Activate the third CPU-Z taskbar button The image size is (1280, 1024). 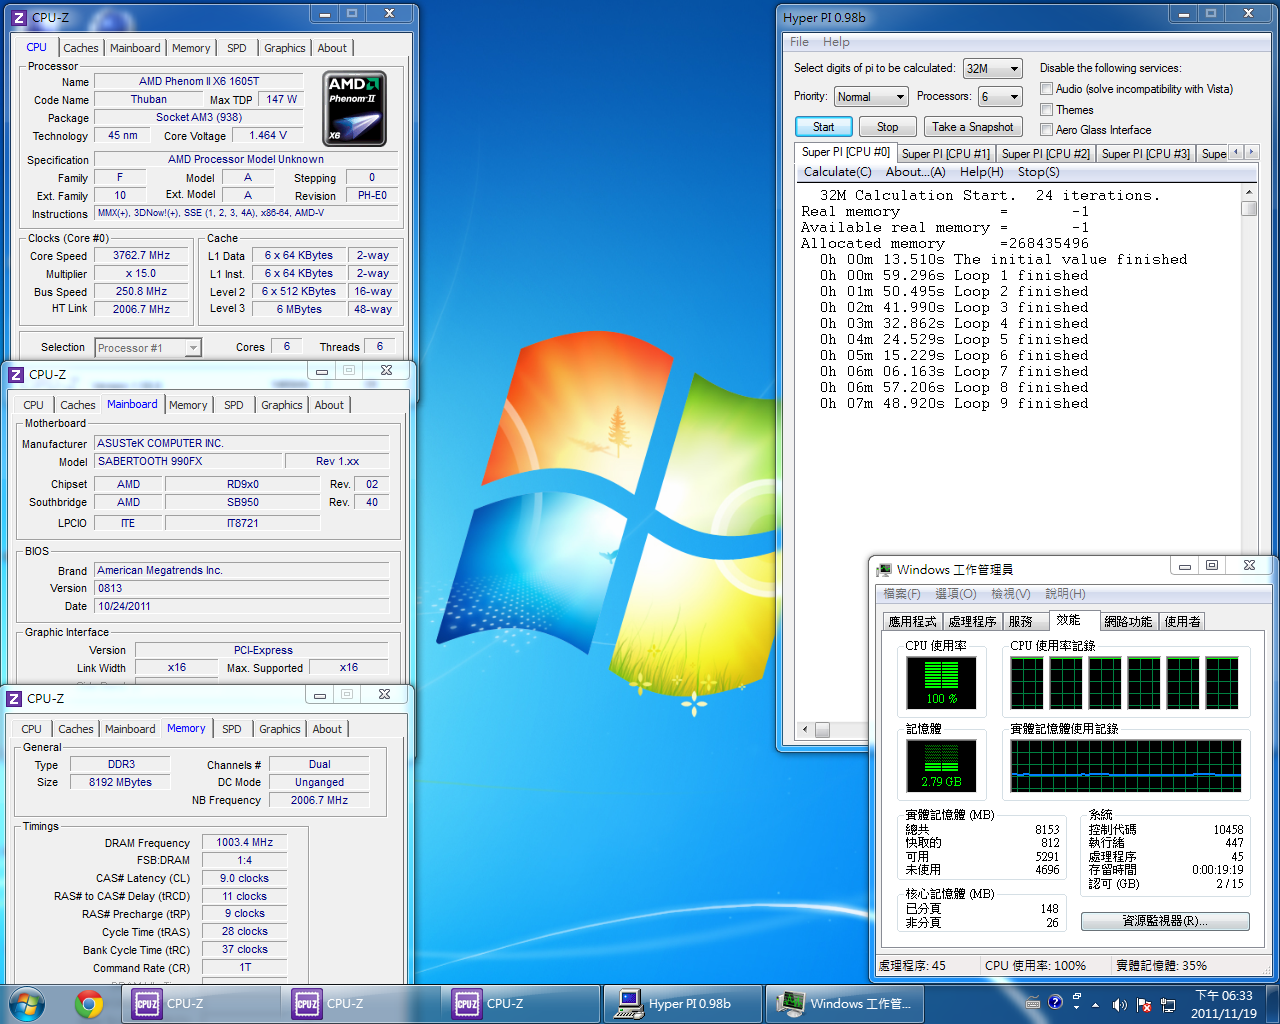coord(521,1004)
